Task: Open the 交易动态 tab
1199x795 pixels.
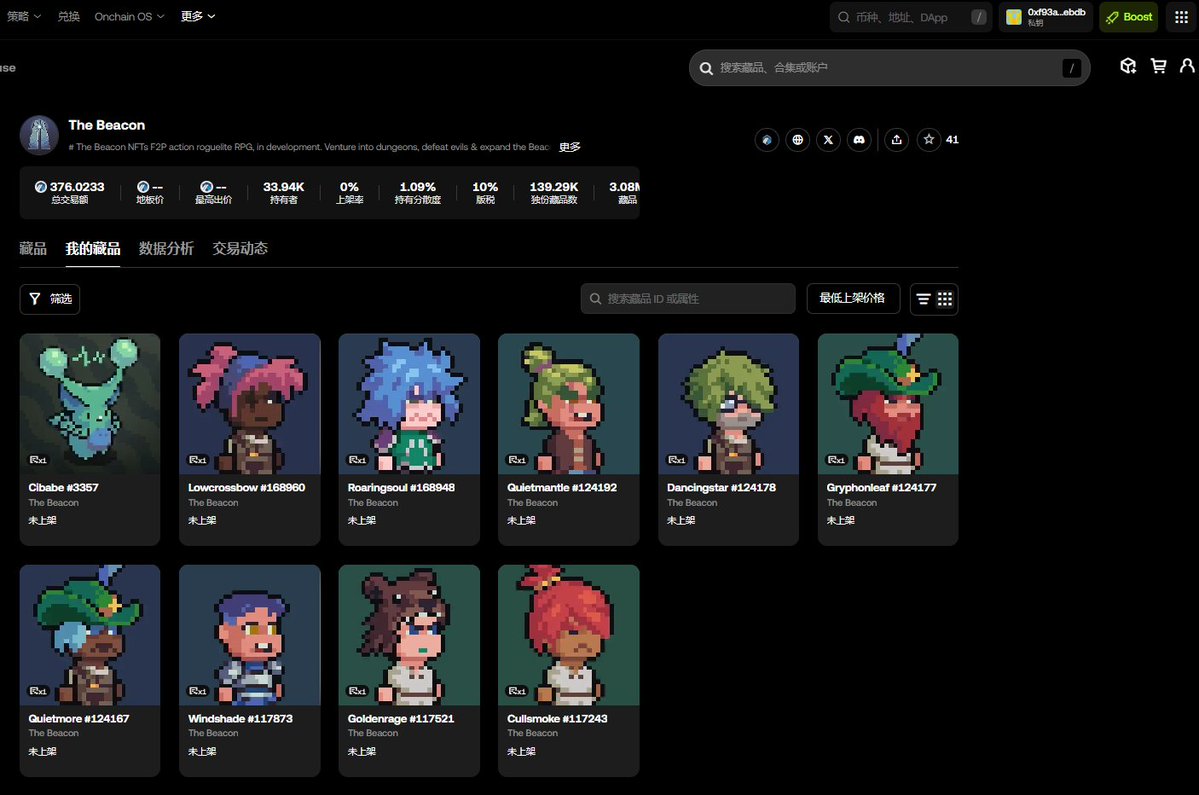Action: point(240,248)
